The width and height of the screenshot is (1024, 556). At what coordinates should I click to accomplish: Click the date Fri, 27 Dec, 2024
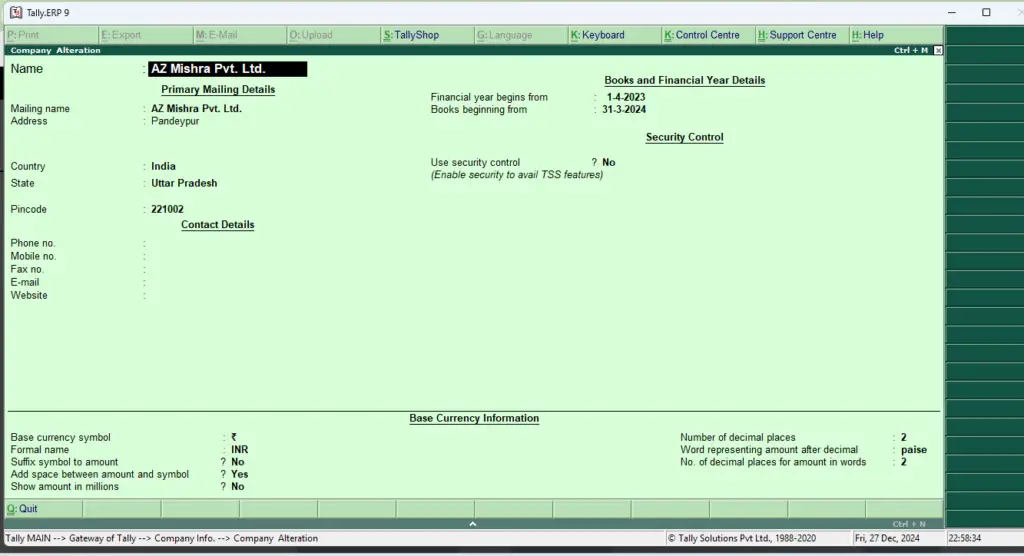click(x=887, y=539)
